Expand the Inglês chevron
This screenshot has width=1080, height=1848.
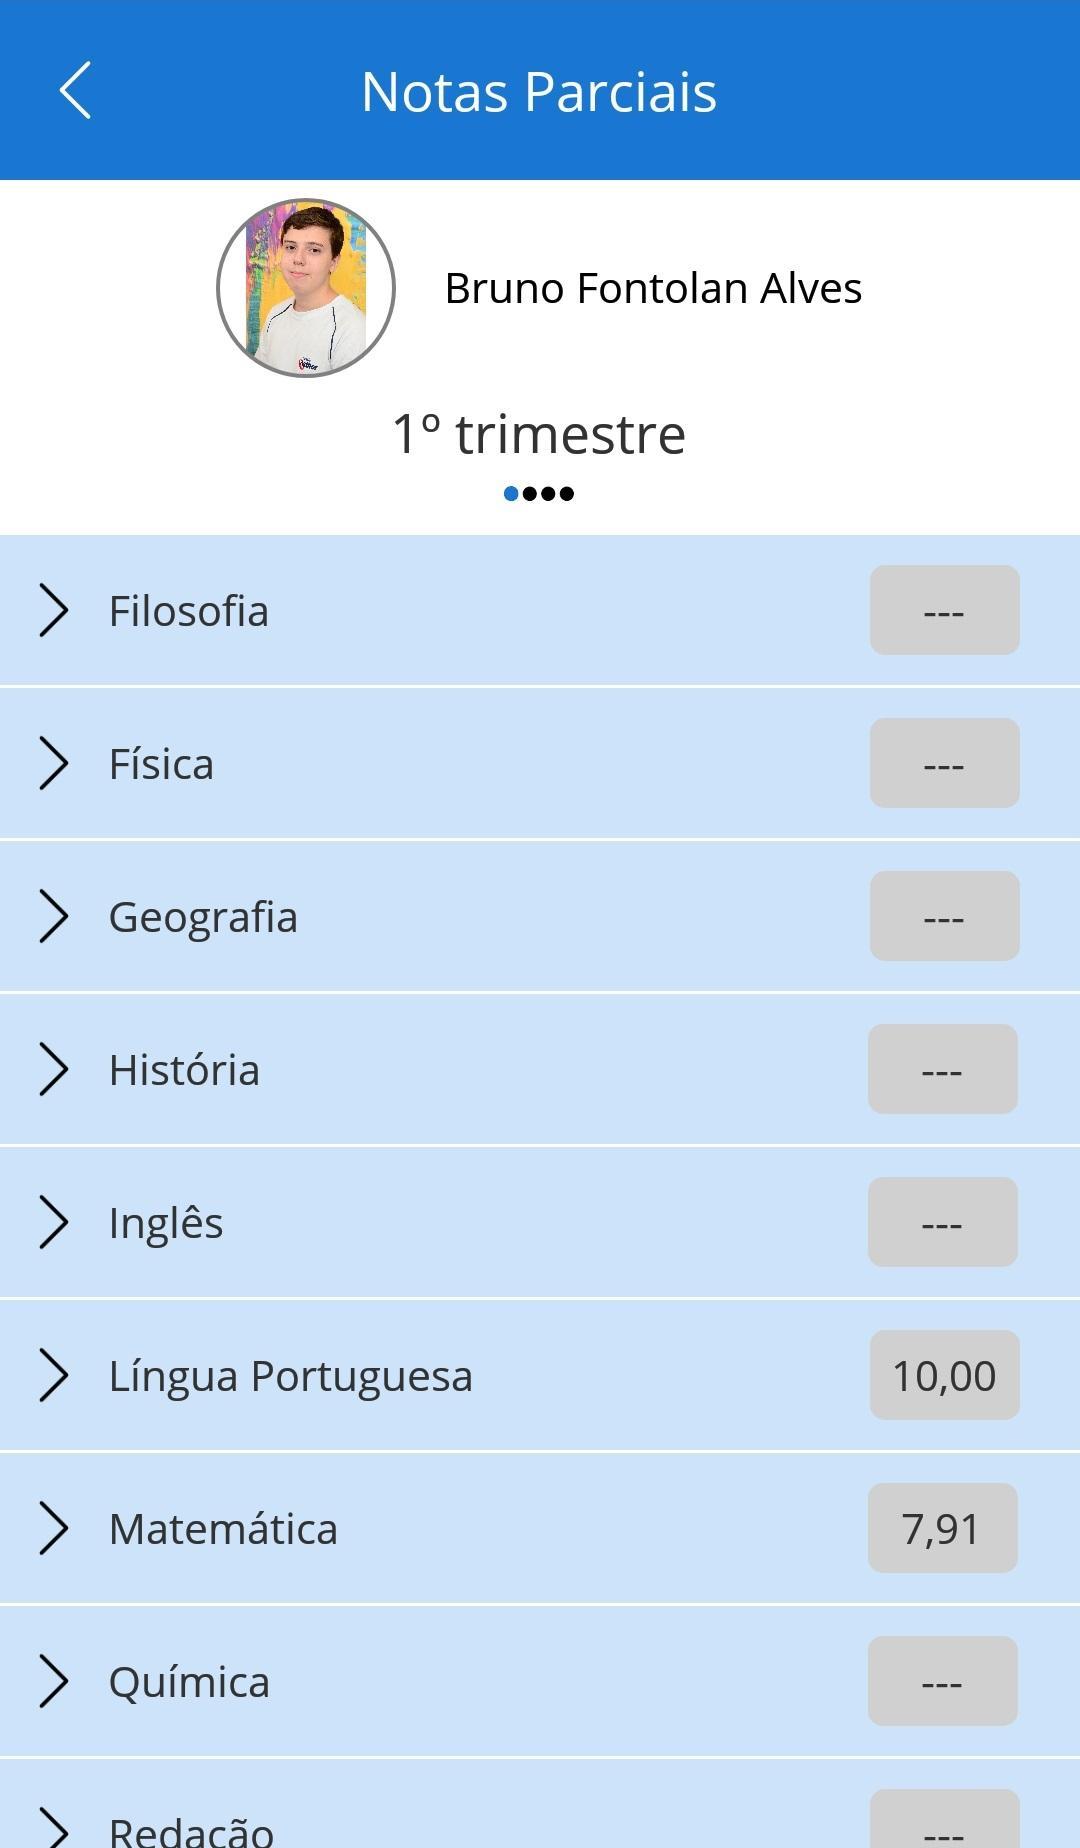54,1223
